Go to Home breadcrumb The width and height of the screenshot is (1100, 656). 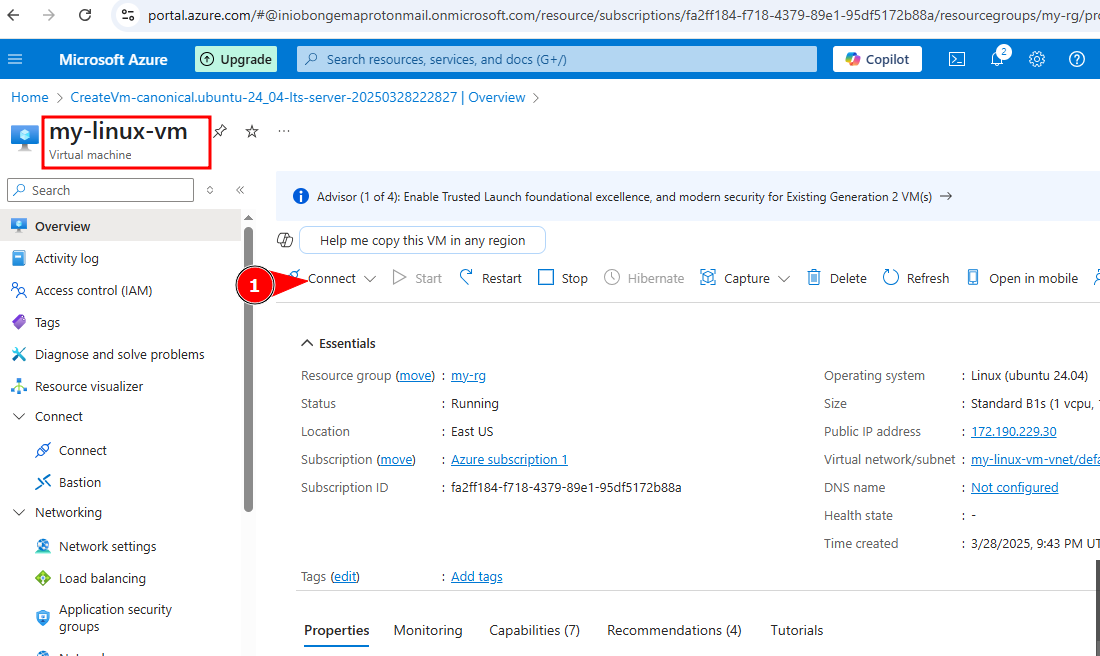point(29,98)
